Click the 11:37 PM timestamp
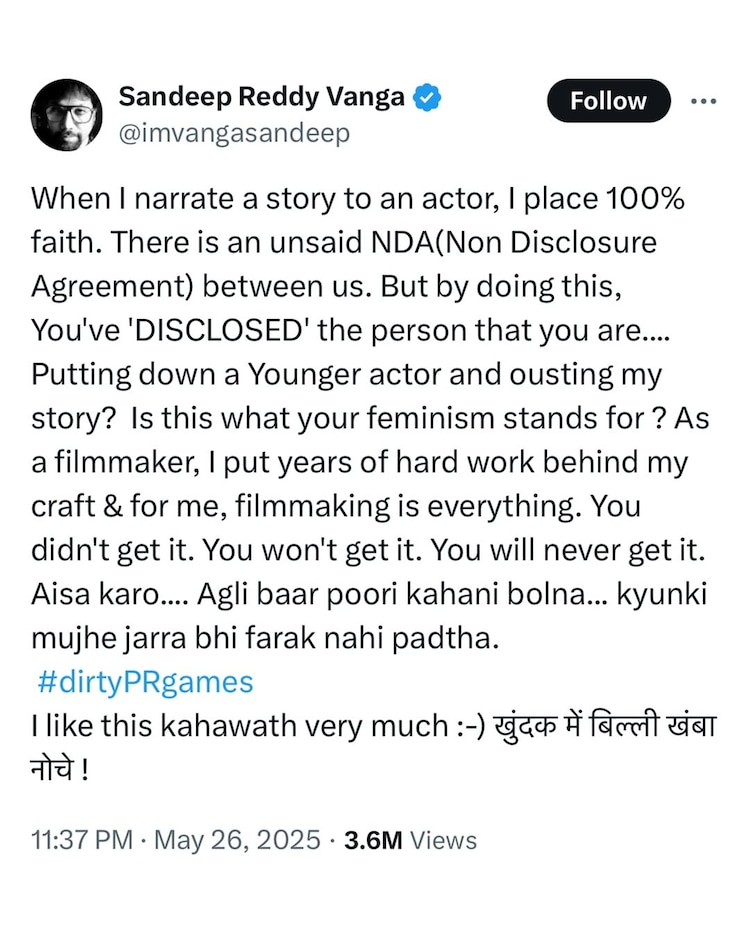This screenshot has height=937, width=750. coord(82,841)
